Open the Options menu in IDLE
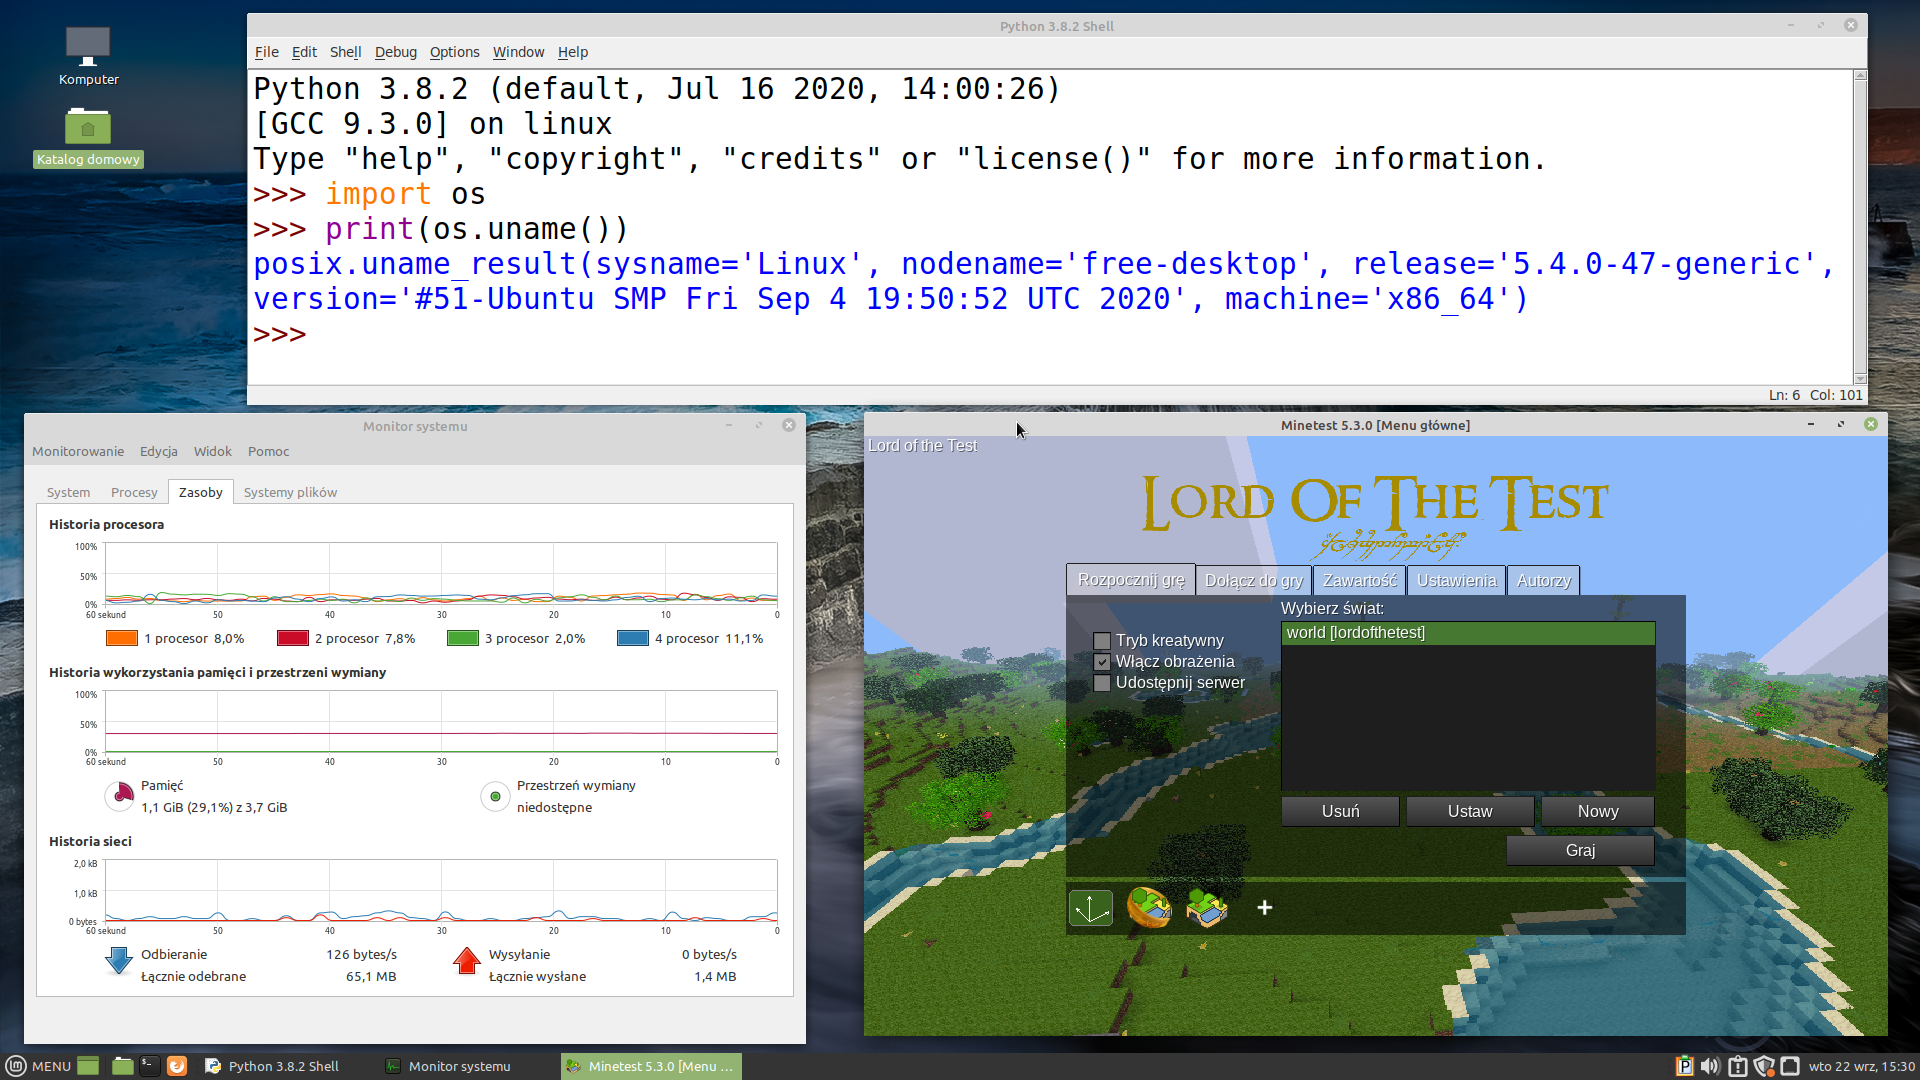Screen dimensions: 1920x1080 coord(454,52)
